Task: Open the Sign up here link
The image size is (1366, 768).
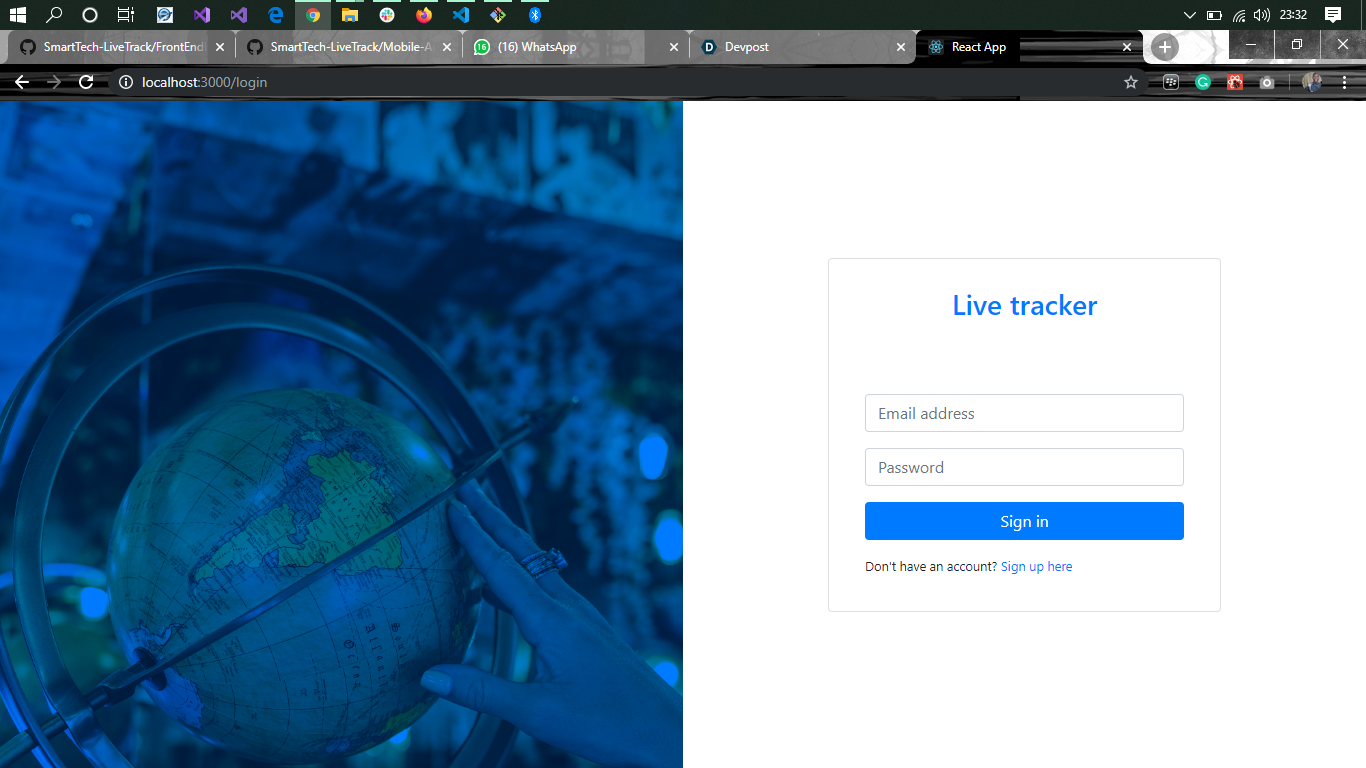Action: [1036, 567]
